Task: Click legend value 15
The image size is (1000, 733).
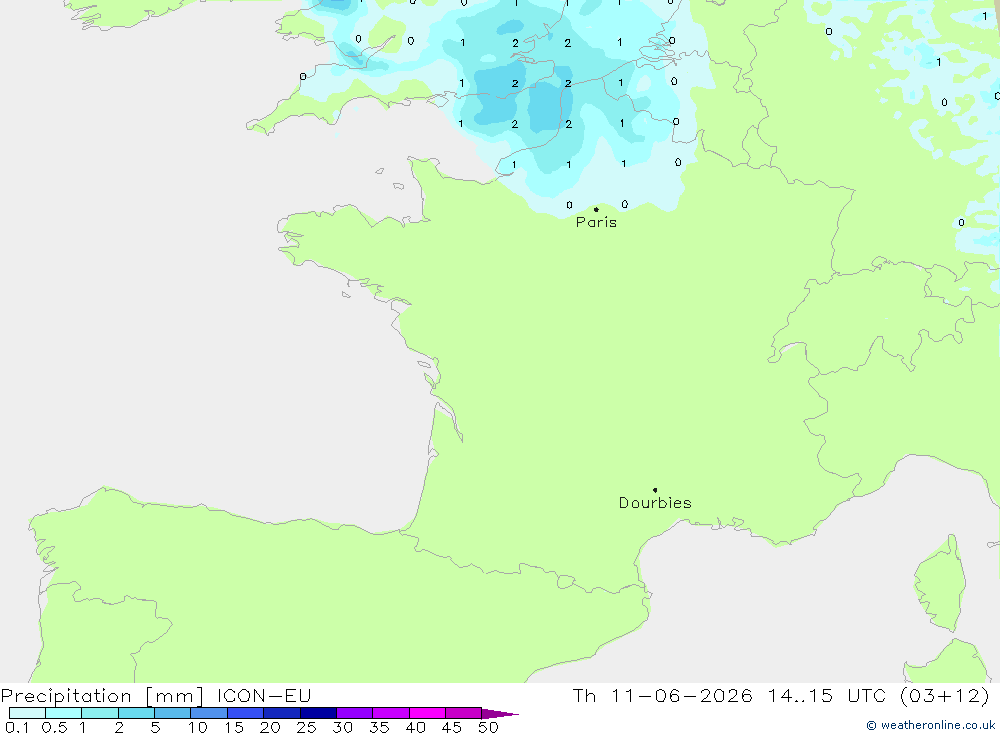Action: pos(234,727)
